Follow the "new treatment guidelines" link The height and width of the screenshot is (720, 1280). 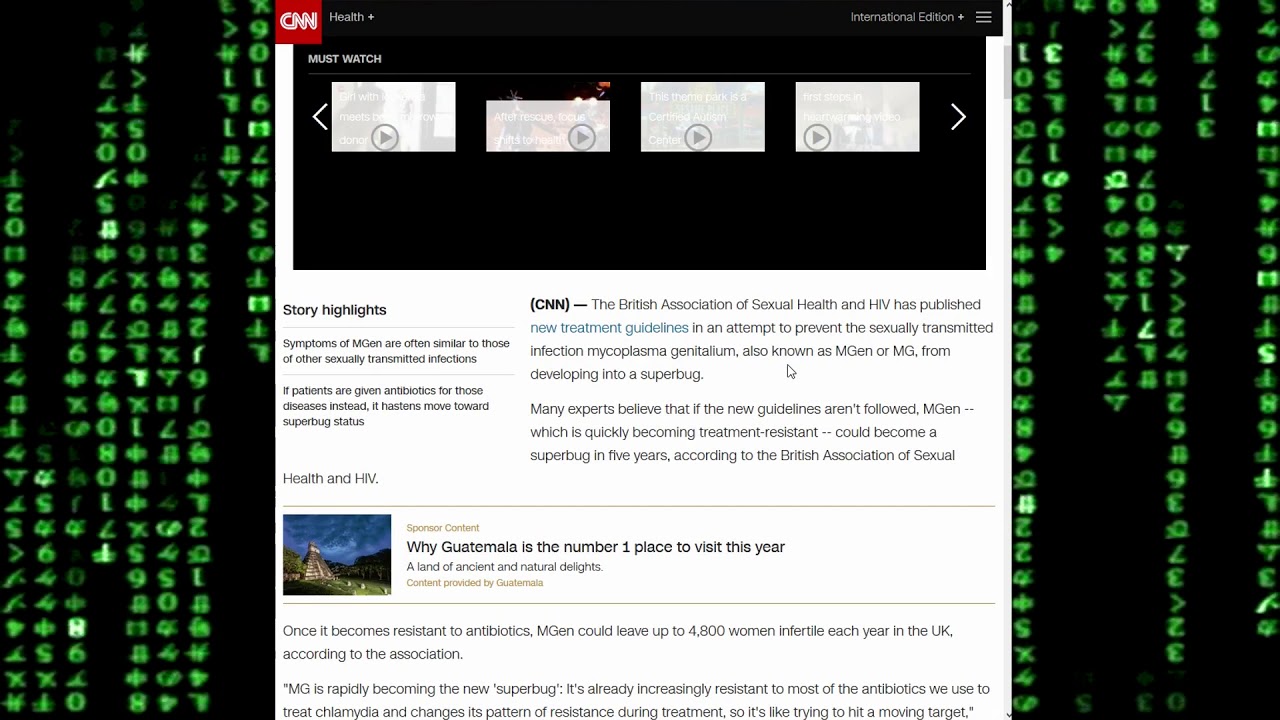point(609,328)
